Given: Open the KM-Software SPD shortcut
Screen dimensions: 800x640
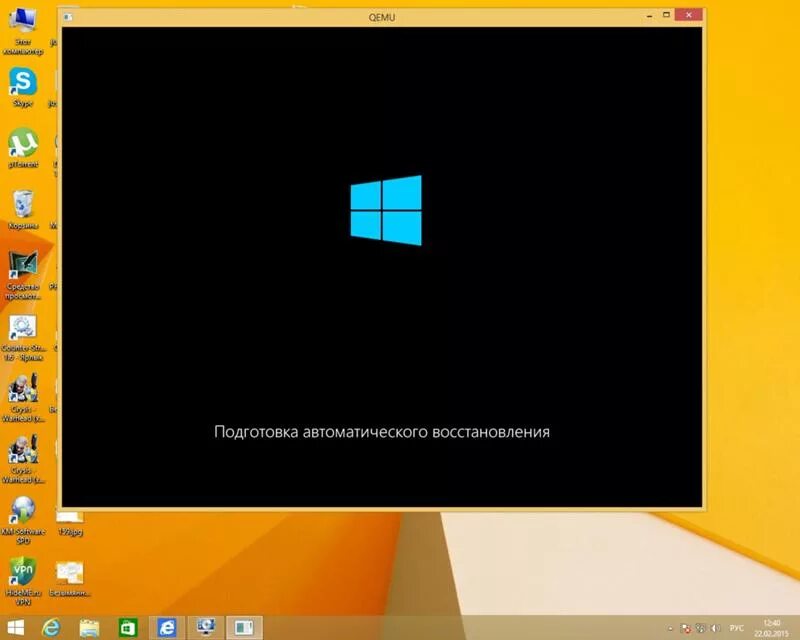Looking at the screenshot, I should (x=23, y=521).
